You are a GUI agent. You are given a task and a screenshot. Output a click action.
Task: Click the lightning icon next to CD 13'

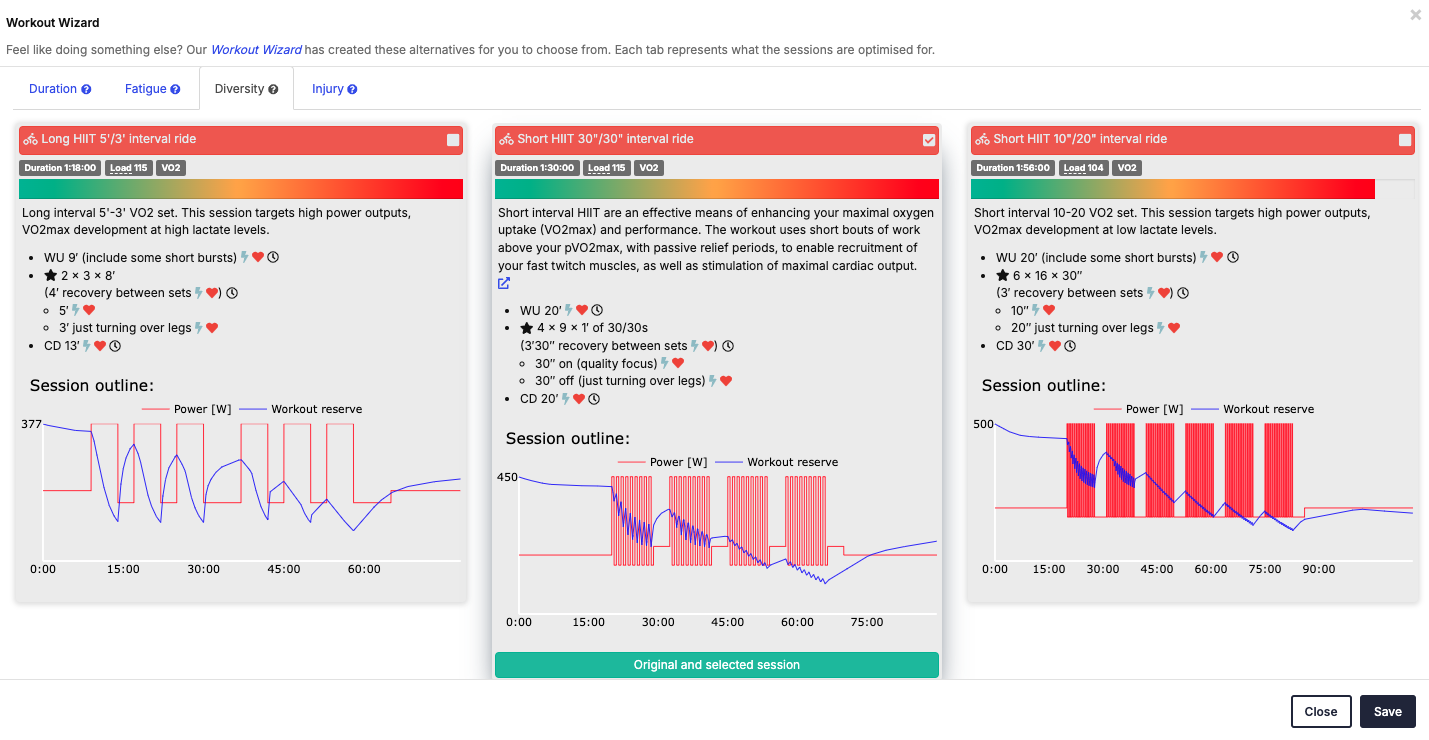tap(87, 346)
